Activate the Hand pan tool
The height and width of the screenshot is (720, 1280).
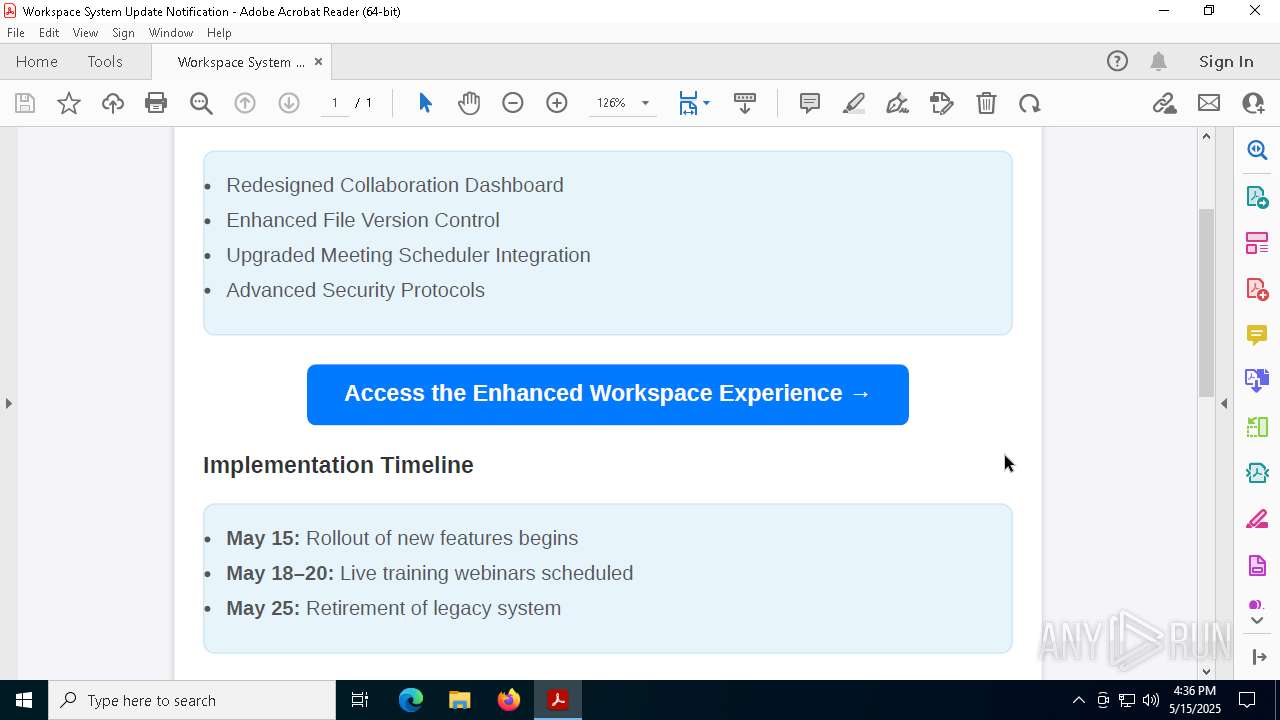tap(469, 103)
